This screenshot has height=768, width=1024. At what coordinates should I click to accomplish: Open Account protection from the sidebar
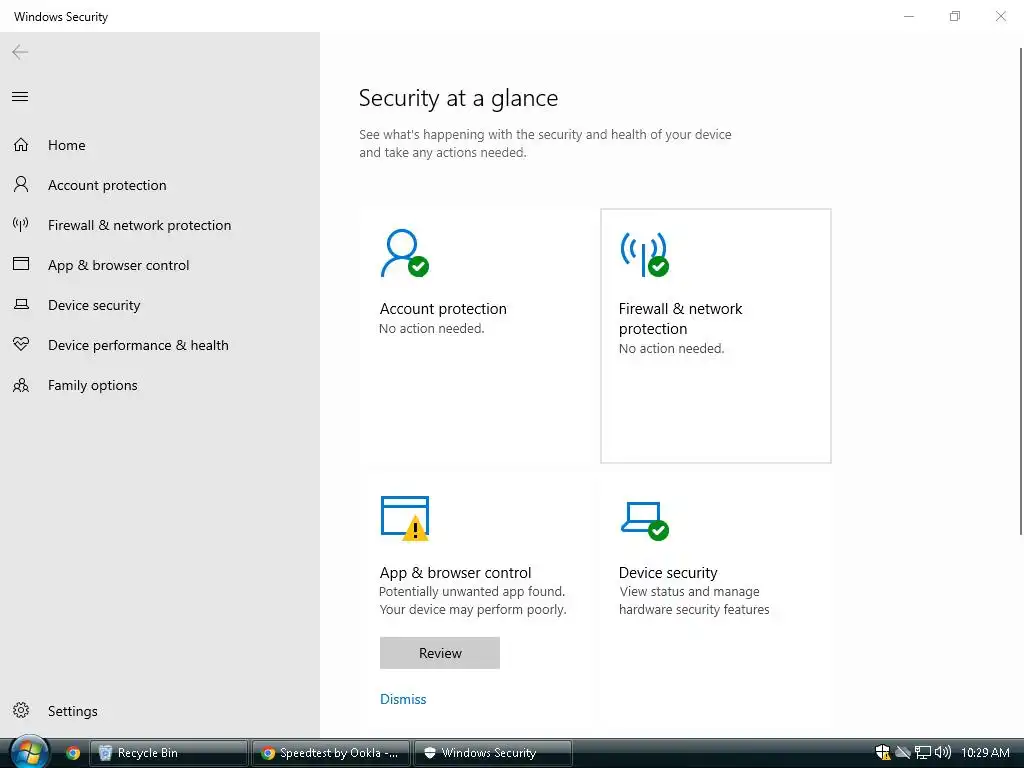(160, 185)
